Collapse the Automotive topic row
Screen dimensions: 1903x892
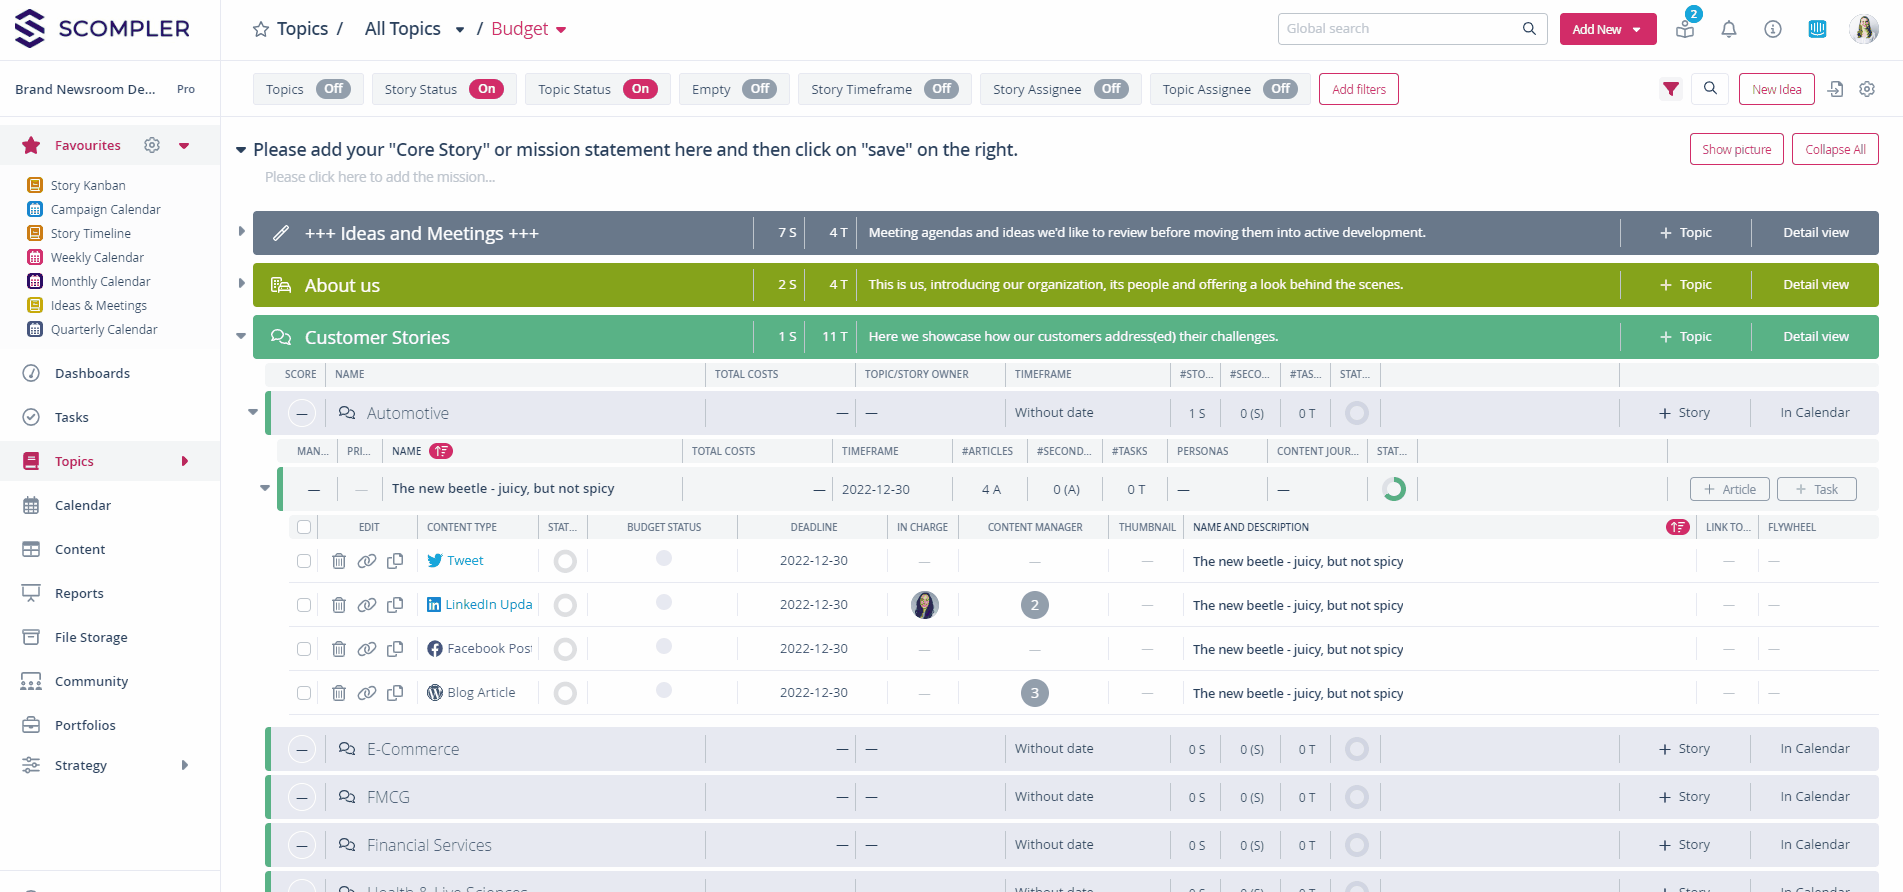[x=253, y=412]
